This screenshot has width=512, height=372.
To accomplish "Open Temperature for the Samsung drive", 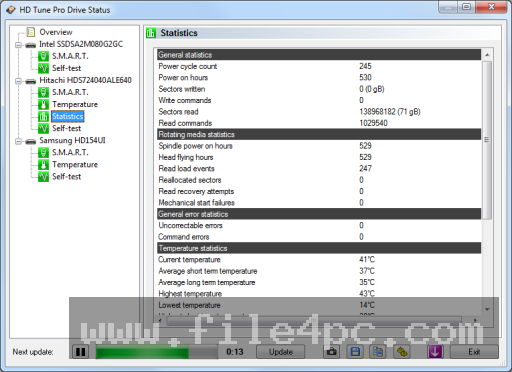I will click(75, 164).
